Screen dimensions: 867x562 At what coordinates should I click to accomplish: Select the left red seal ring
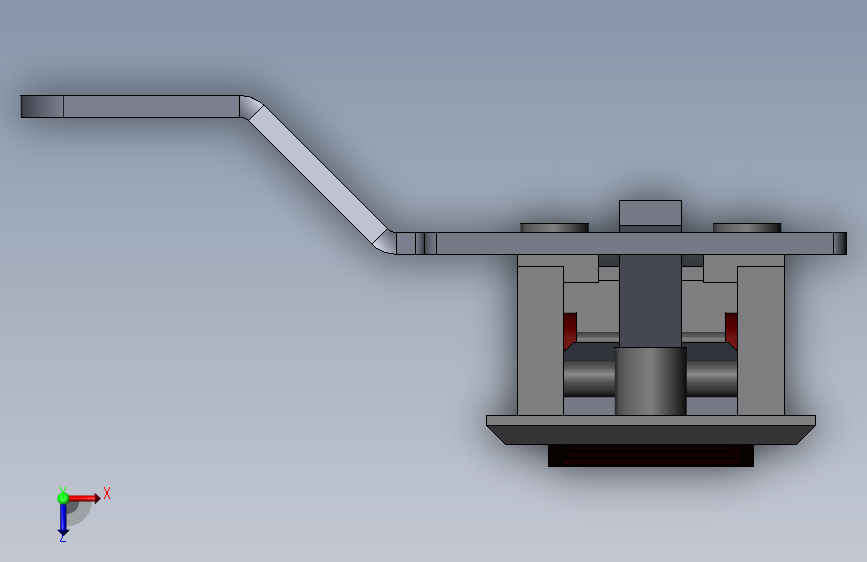(x=570, y=331)
